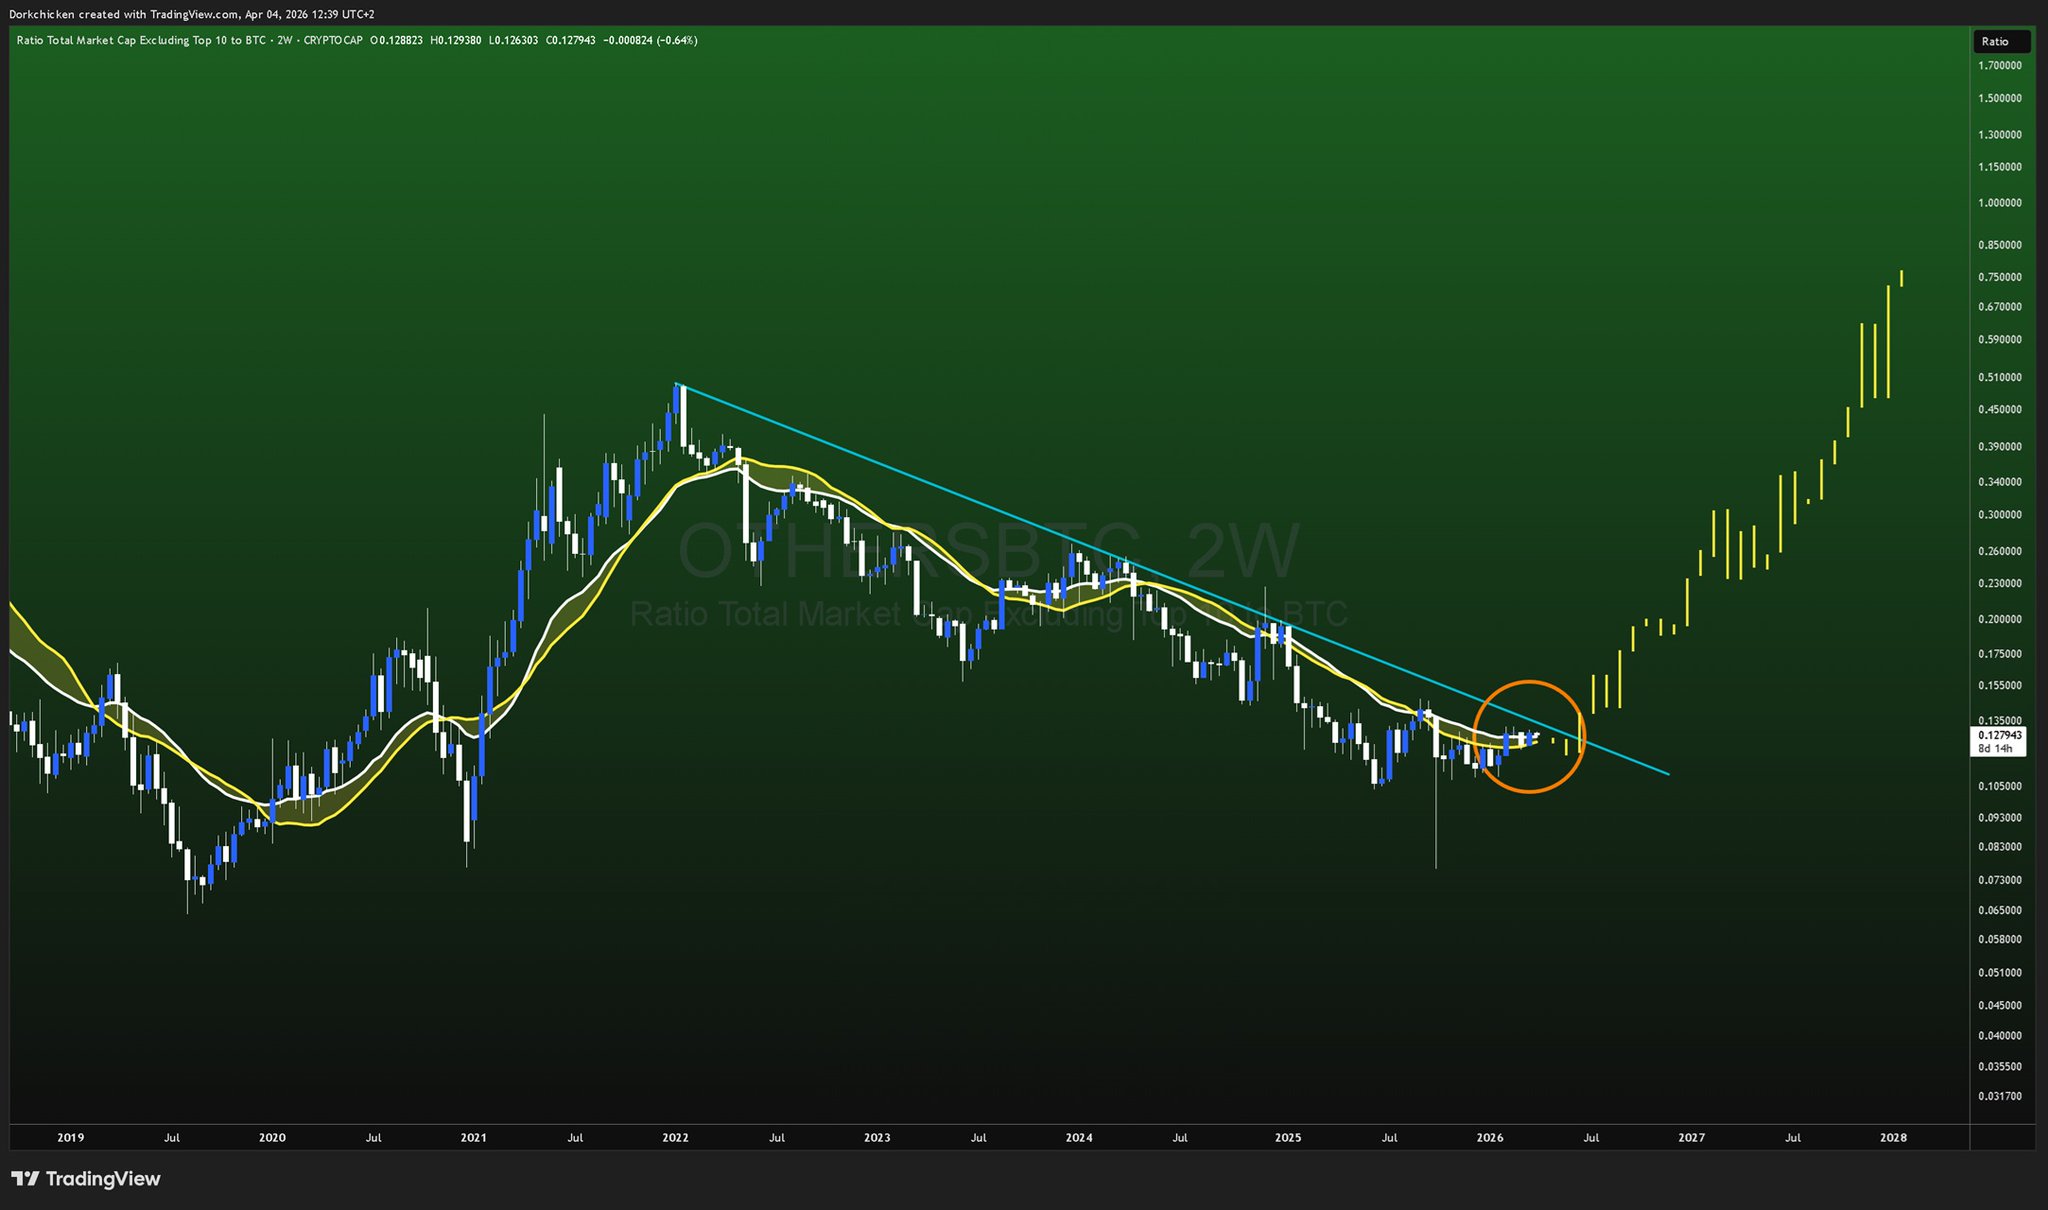Click the CRYPTOCAP exchange text in legend
Viewport: 2048px width, 1210px height.
pyautogui.click(x=332, y=40)
